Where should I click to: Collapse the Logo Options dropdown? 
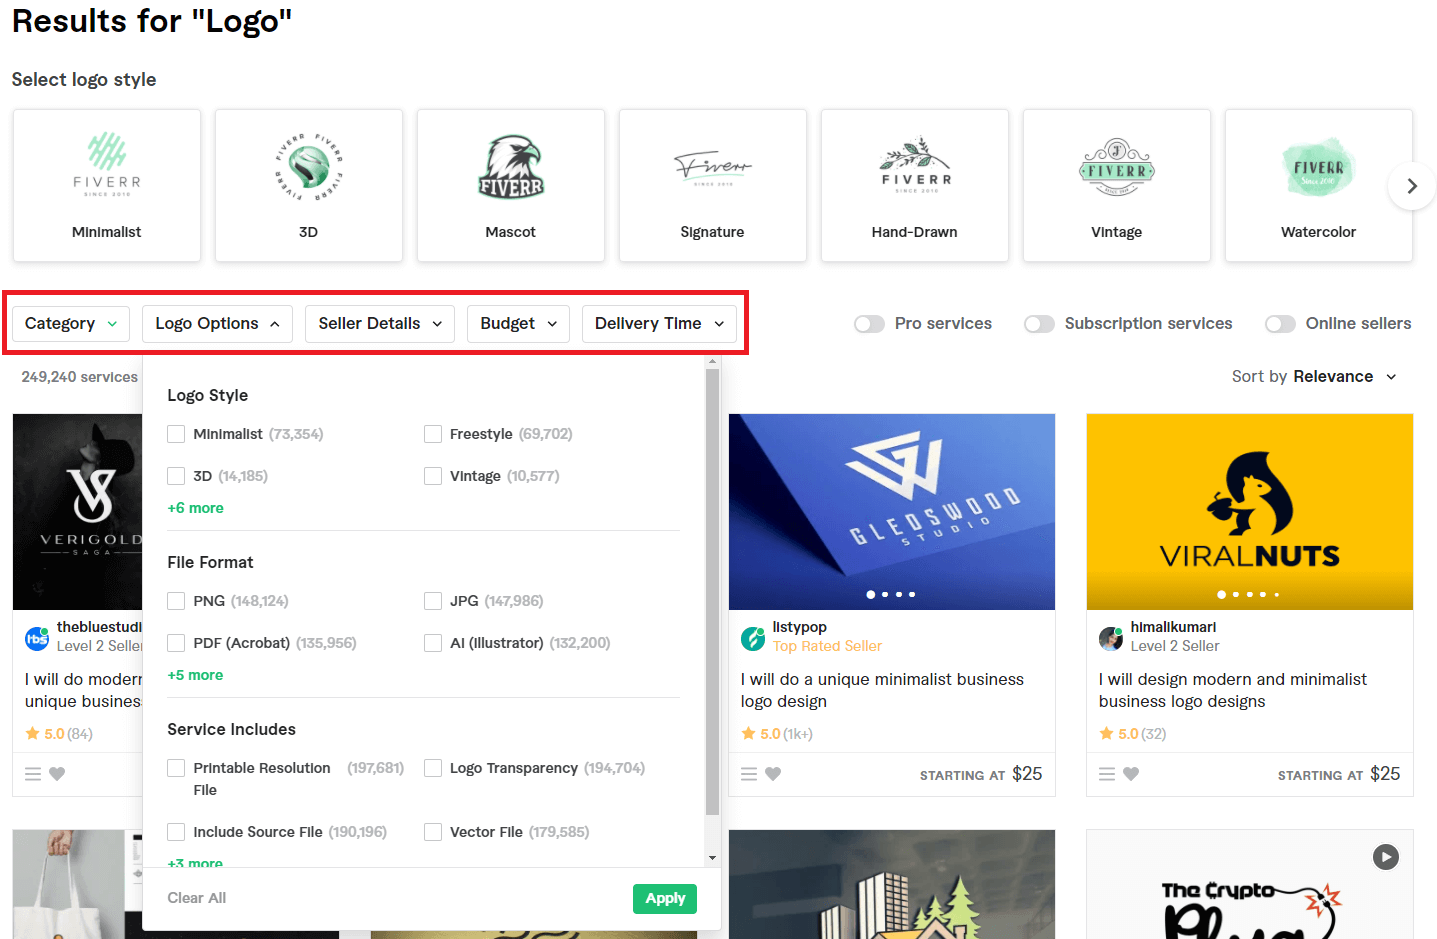tap(217, 324)
